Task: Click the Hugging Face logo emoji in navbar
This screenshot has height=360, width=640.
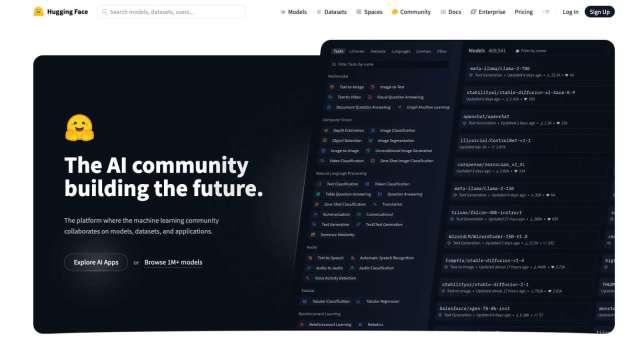Action: click(x=38, y=12)
